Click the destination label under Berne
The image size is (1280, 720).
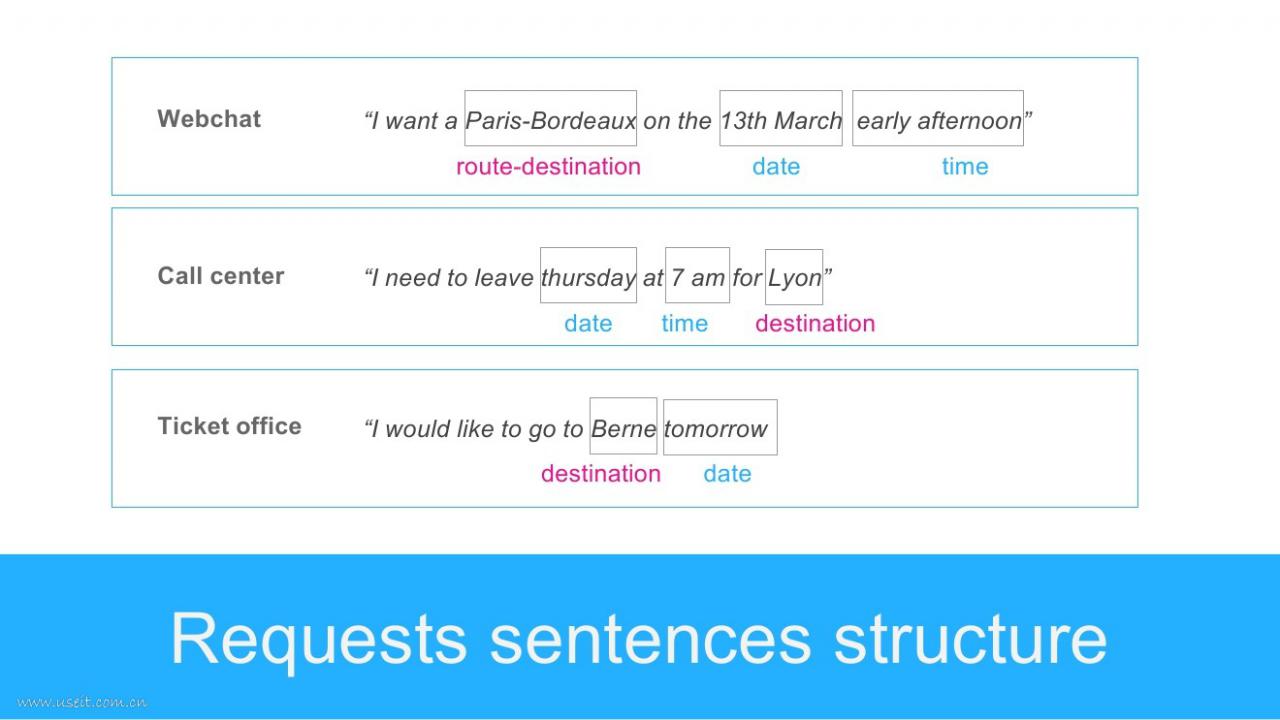coord(601,474)
